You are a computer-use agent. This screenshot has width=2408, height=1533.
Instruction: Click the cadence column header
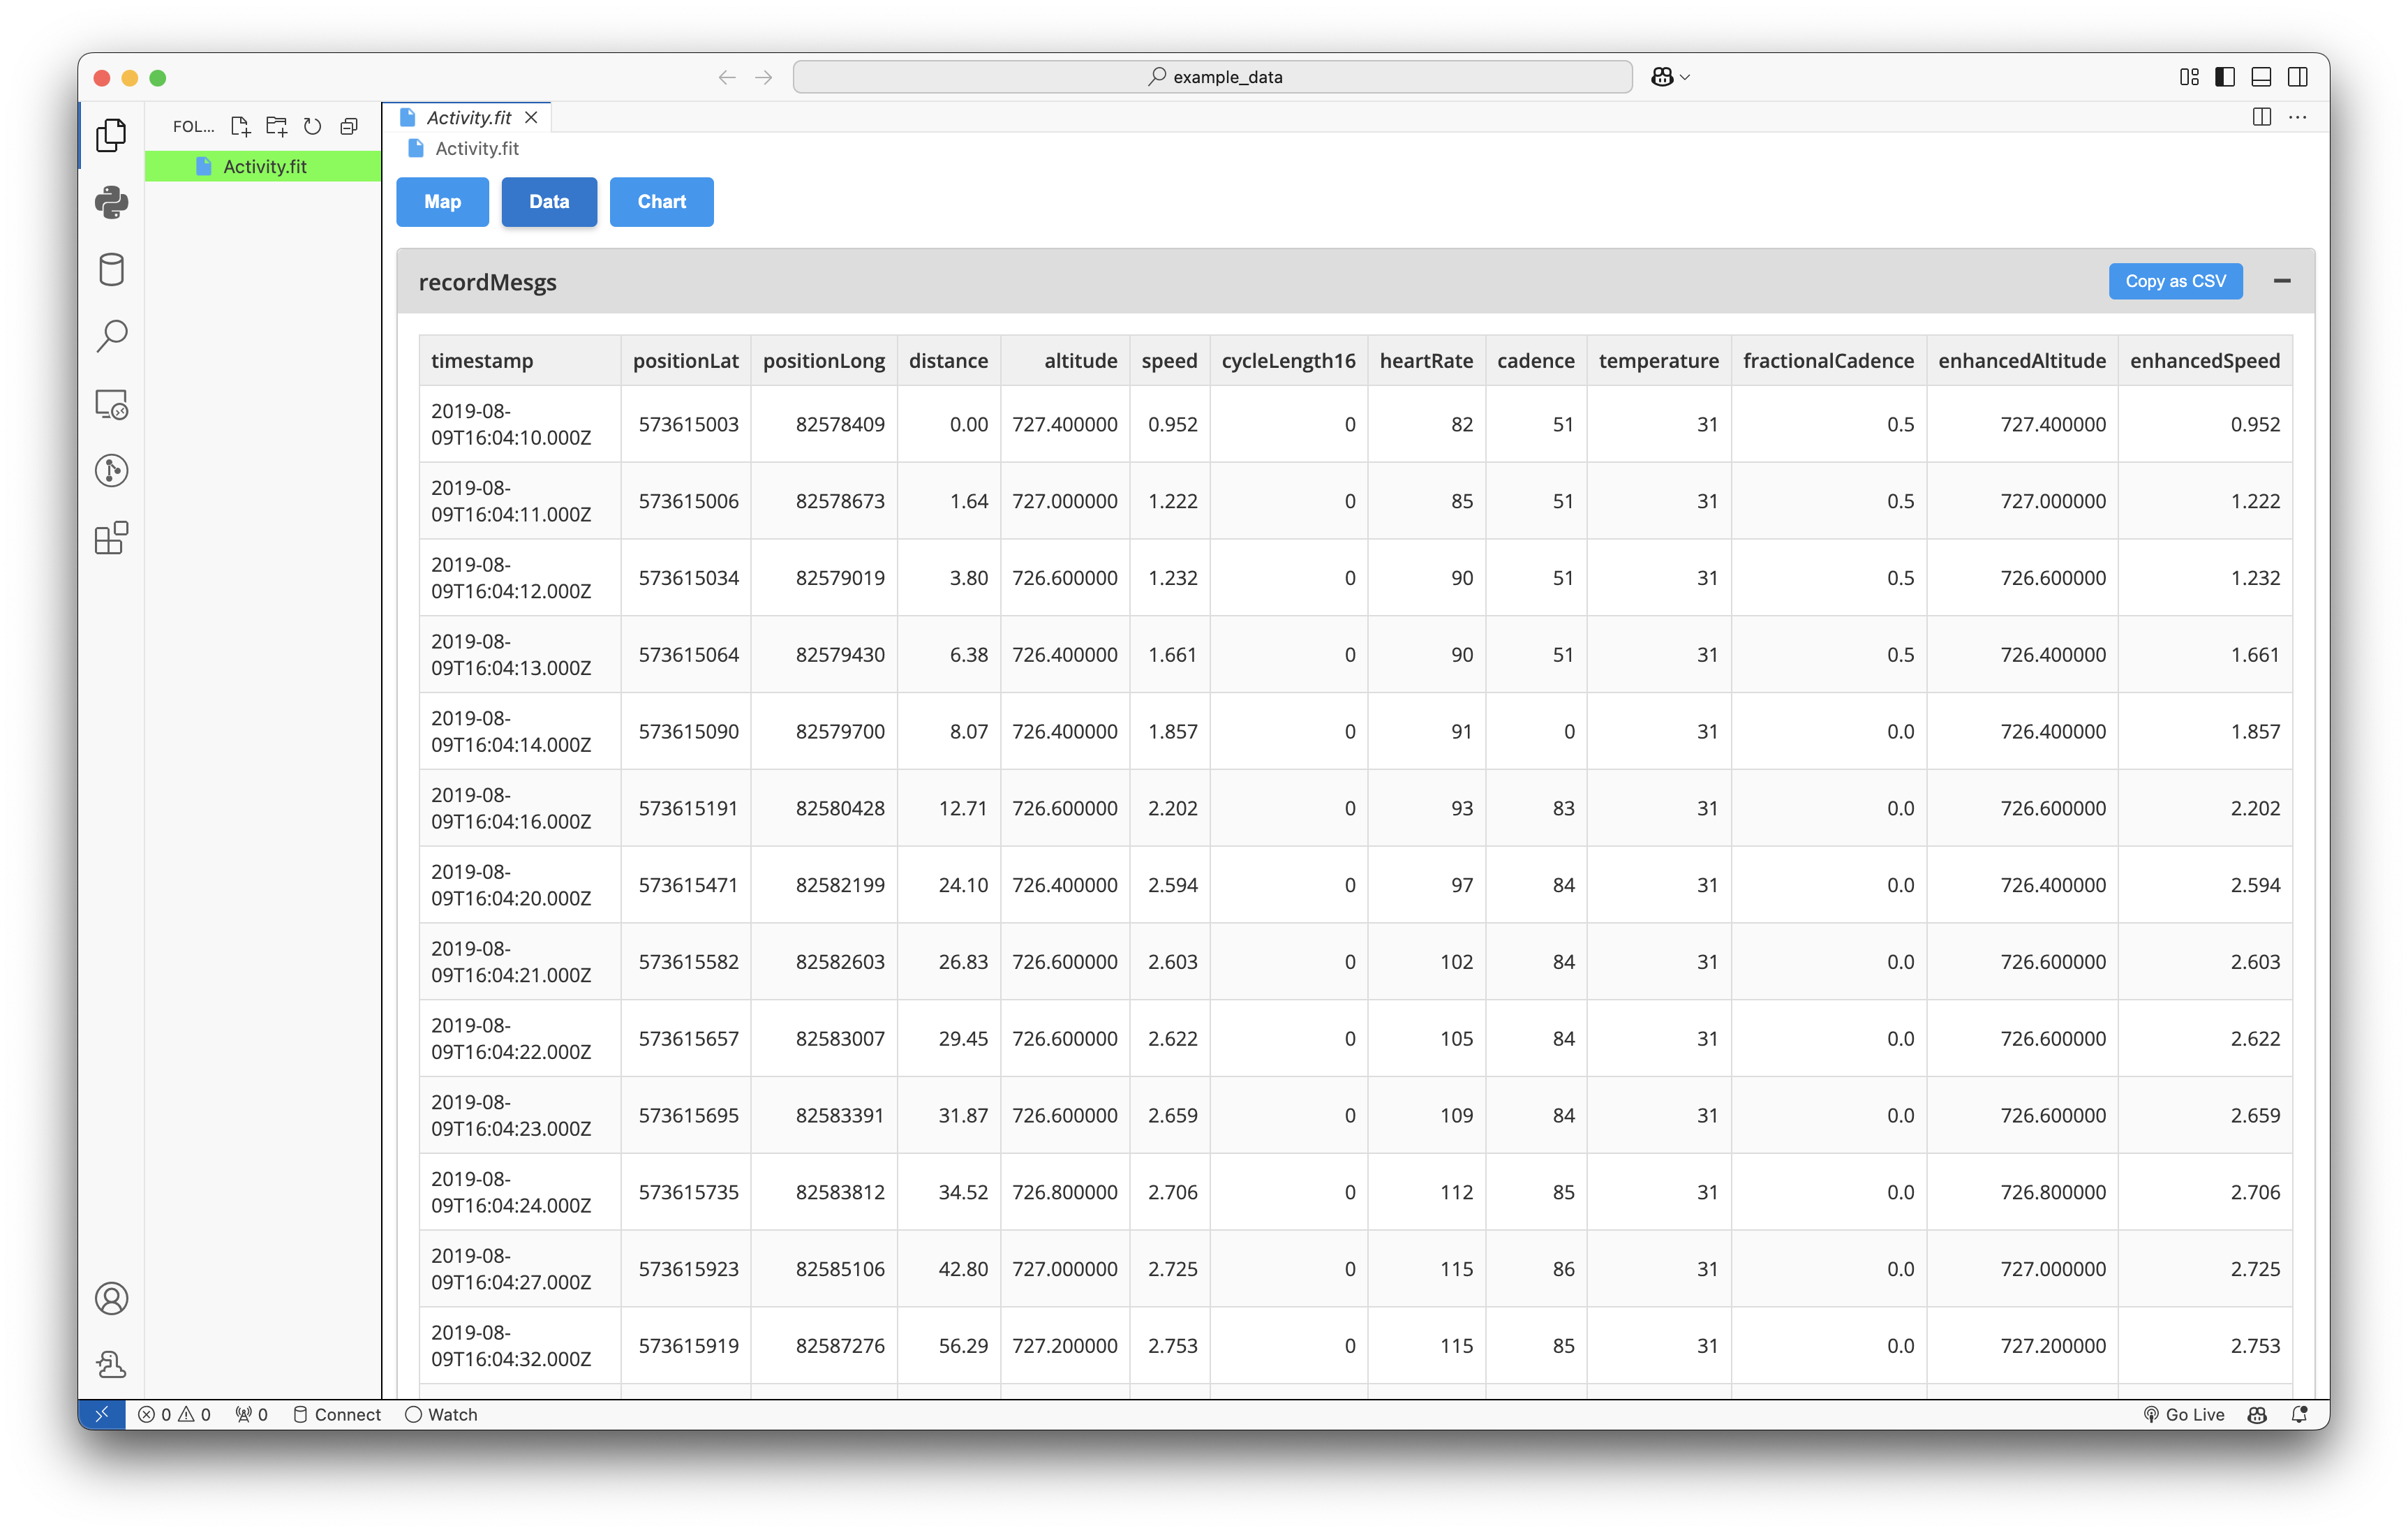click(x=1536, y=360)
